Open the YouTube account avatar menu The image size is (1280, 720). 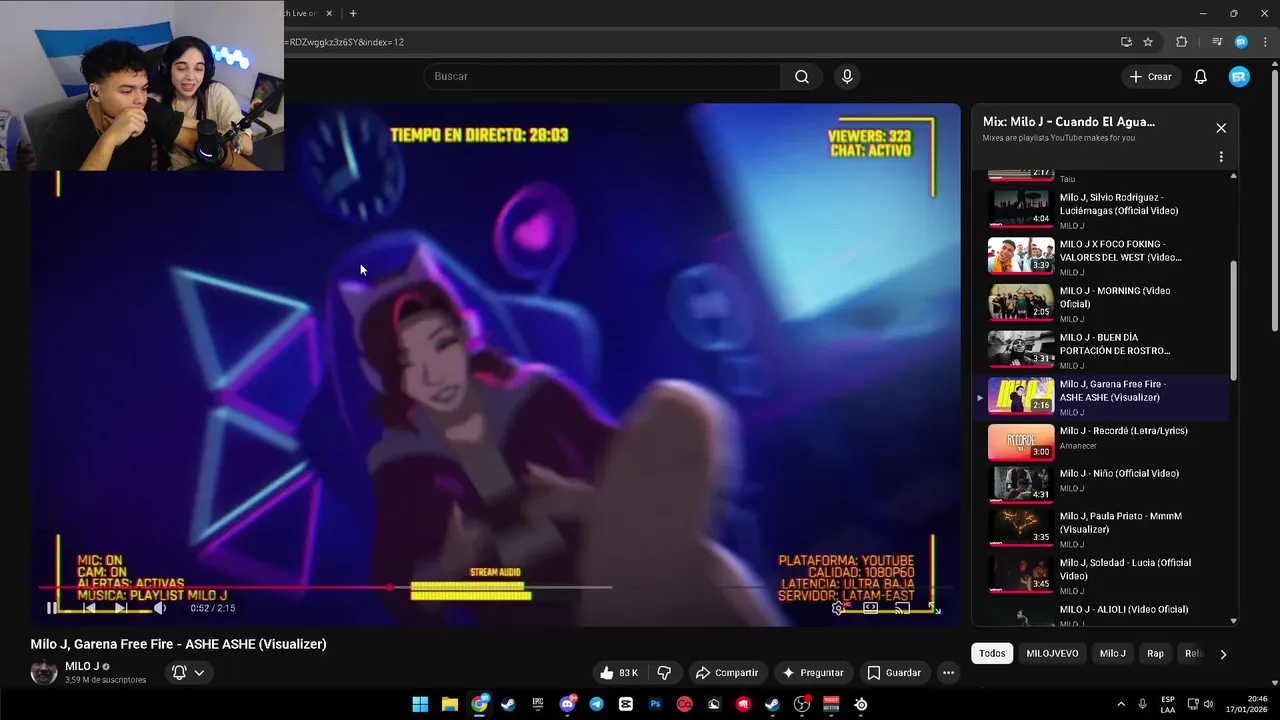(x=1239, y=77)
